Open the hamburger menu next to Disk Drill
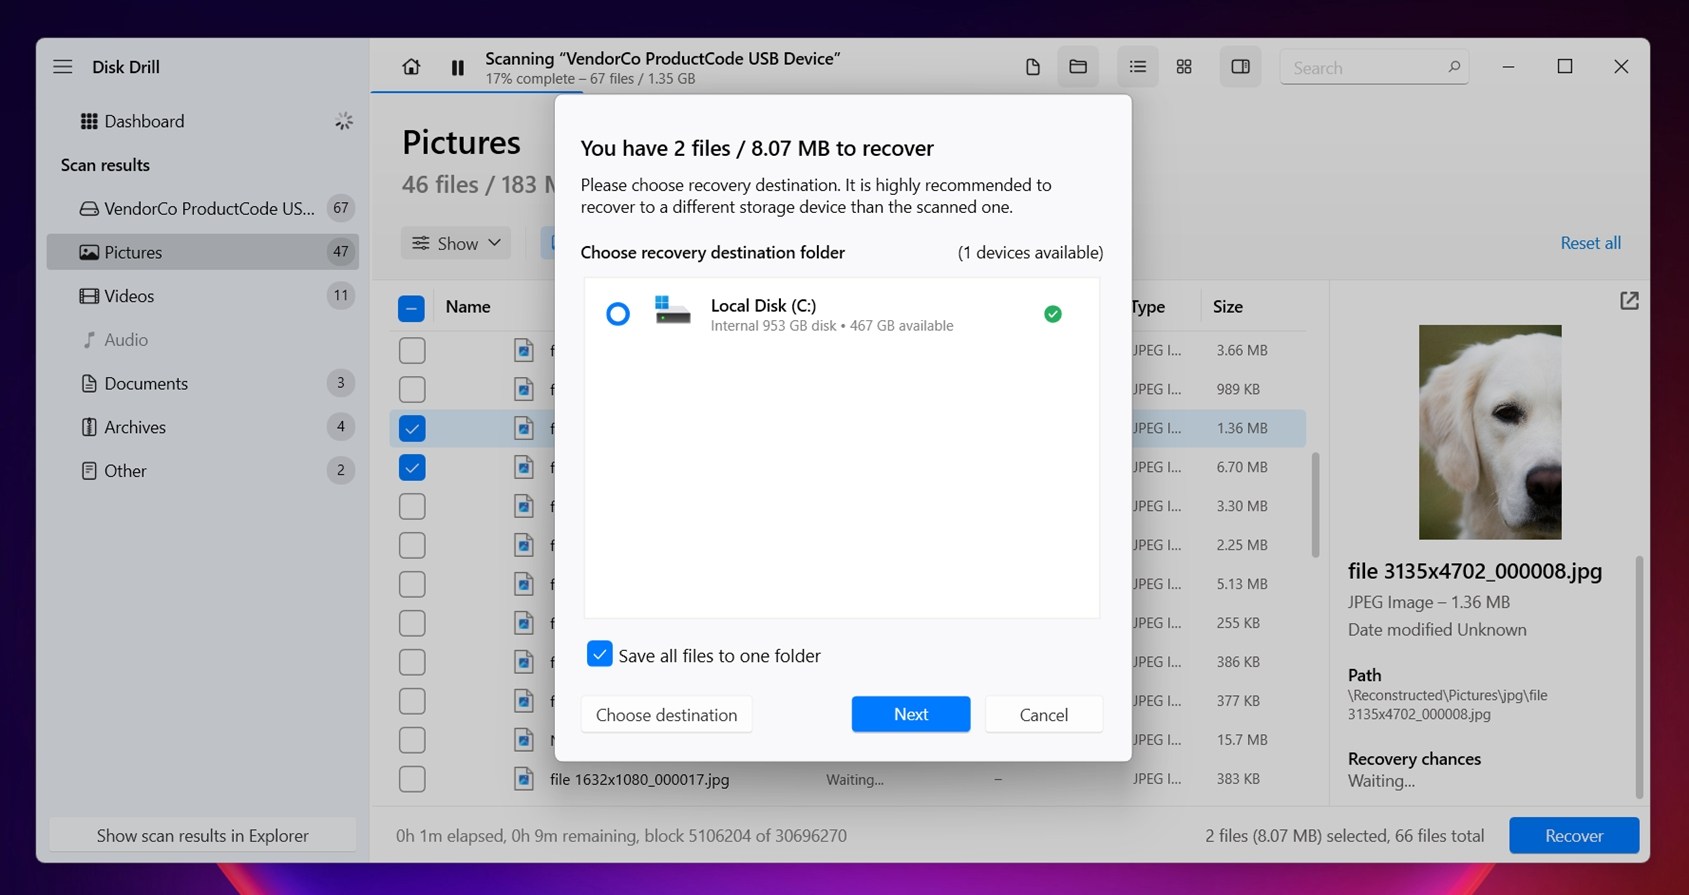The width and height of the screenshot is (1689, 895). point(63,67)
